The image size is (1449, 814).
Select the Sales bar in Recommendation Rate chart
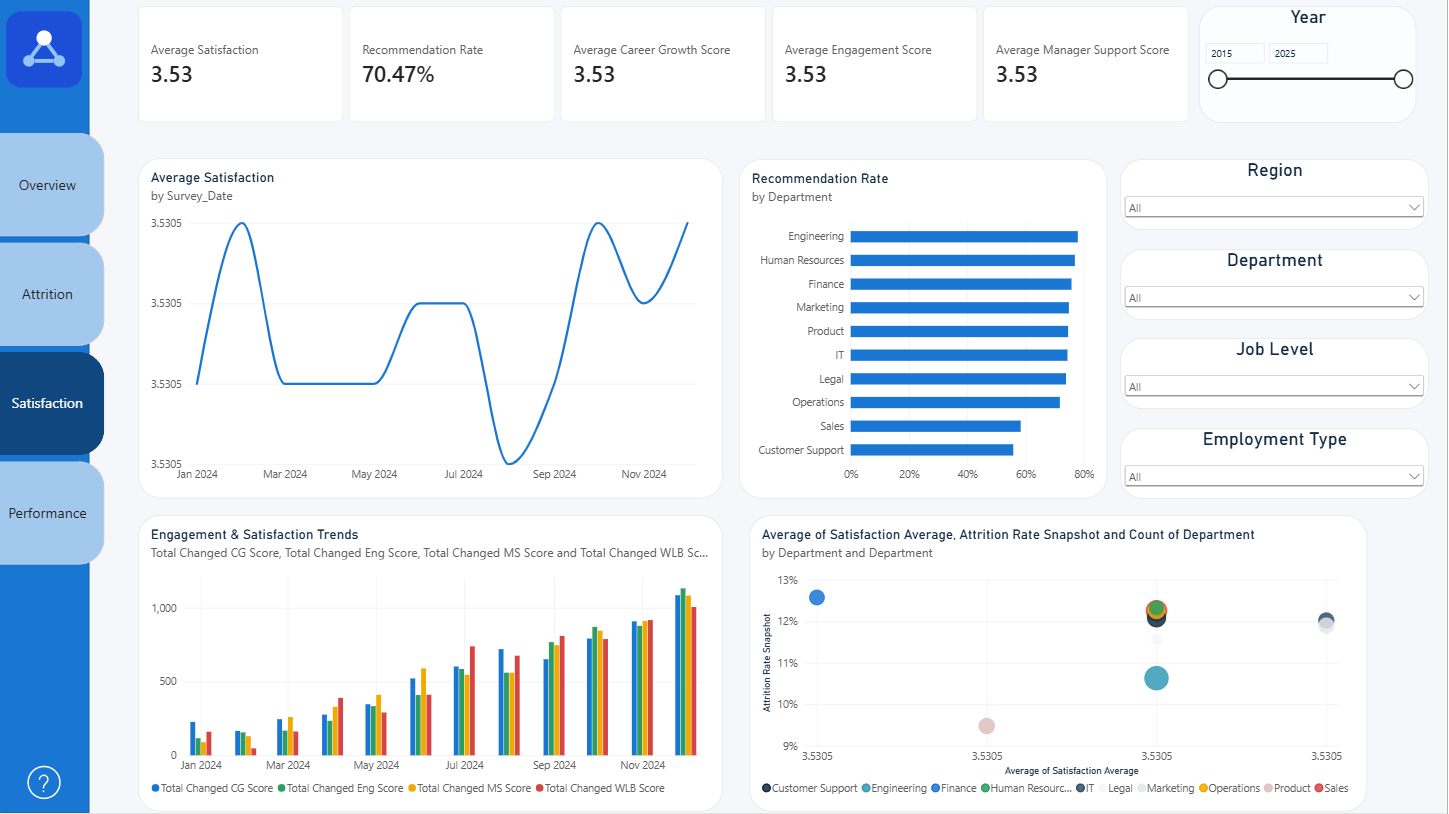935,426
